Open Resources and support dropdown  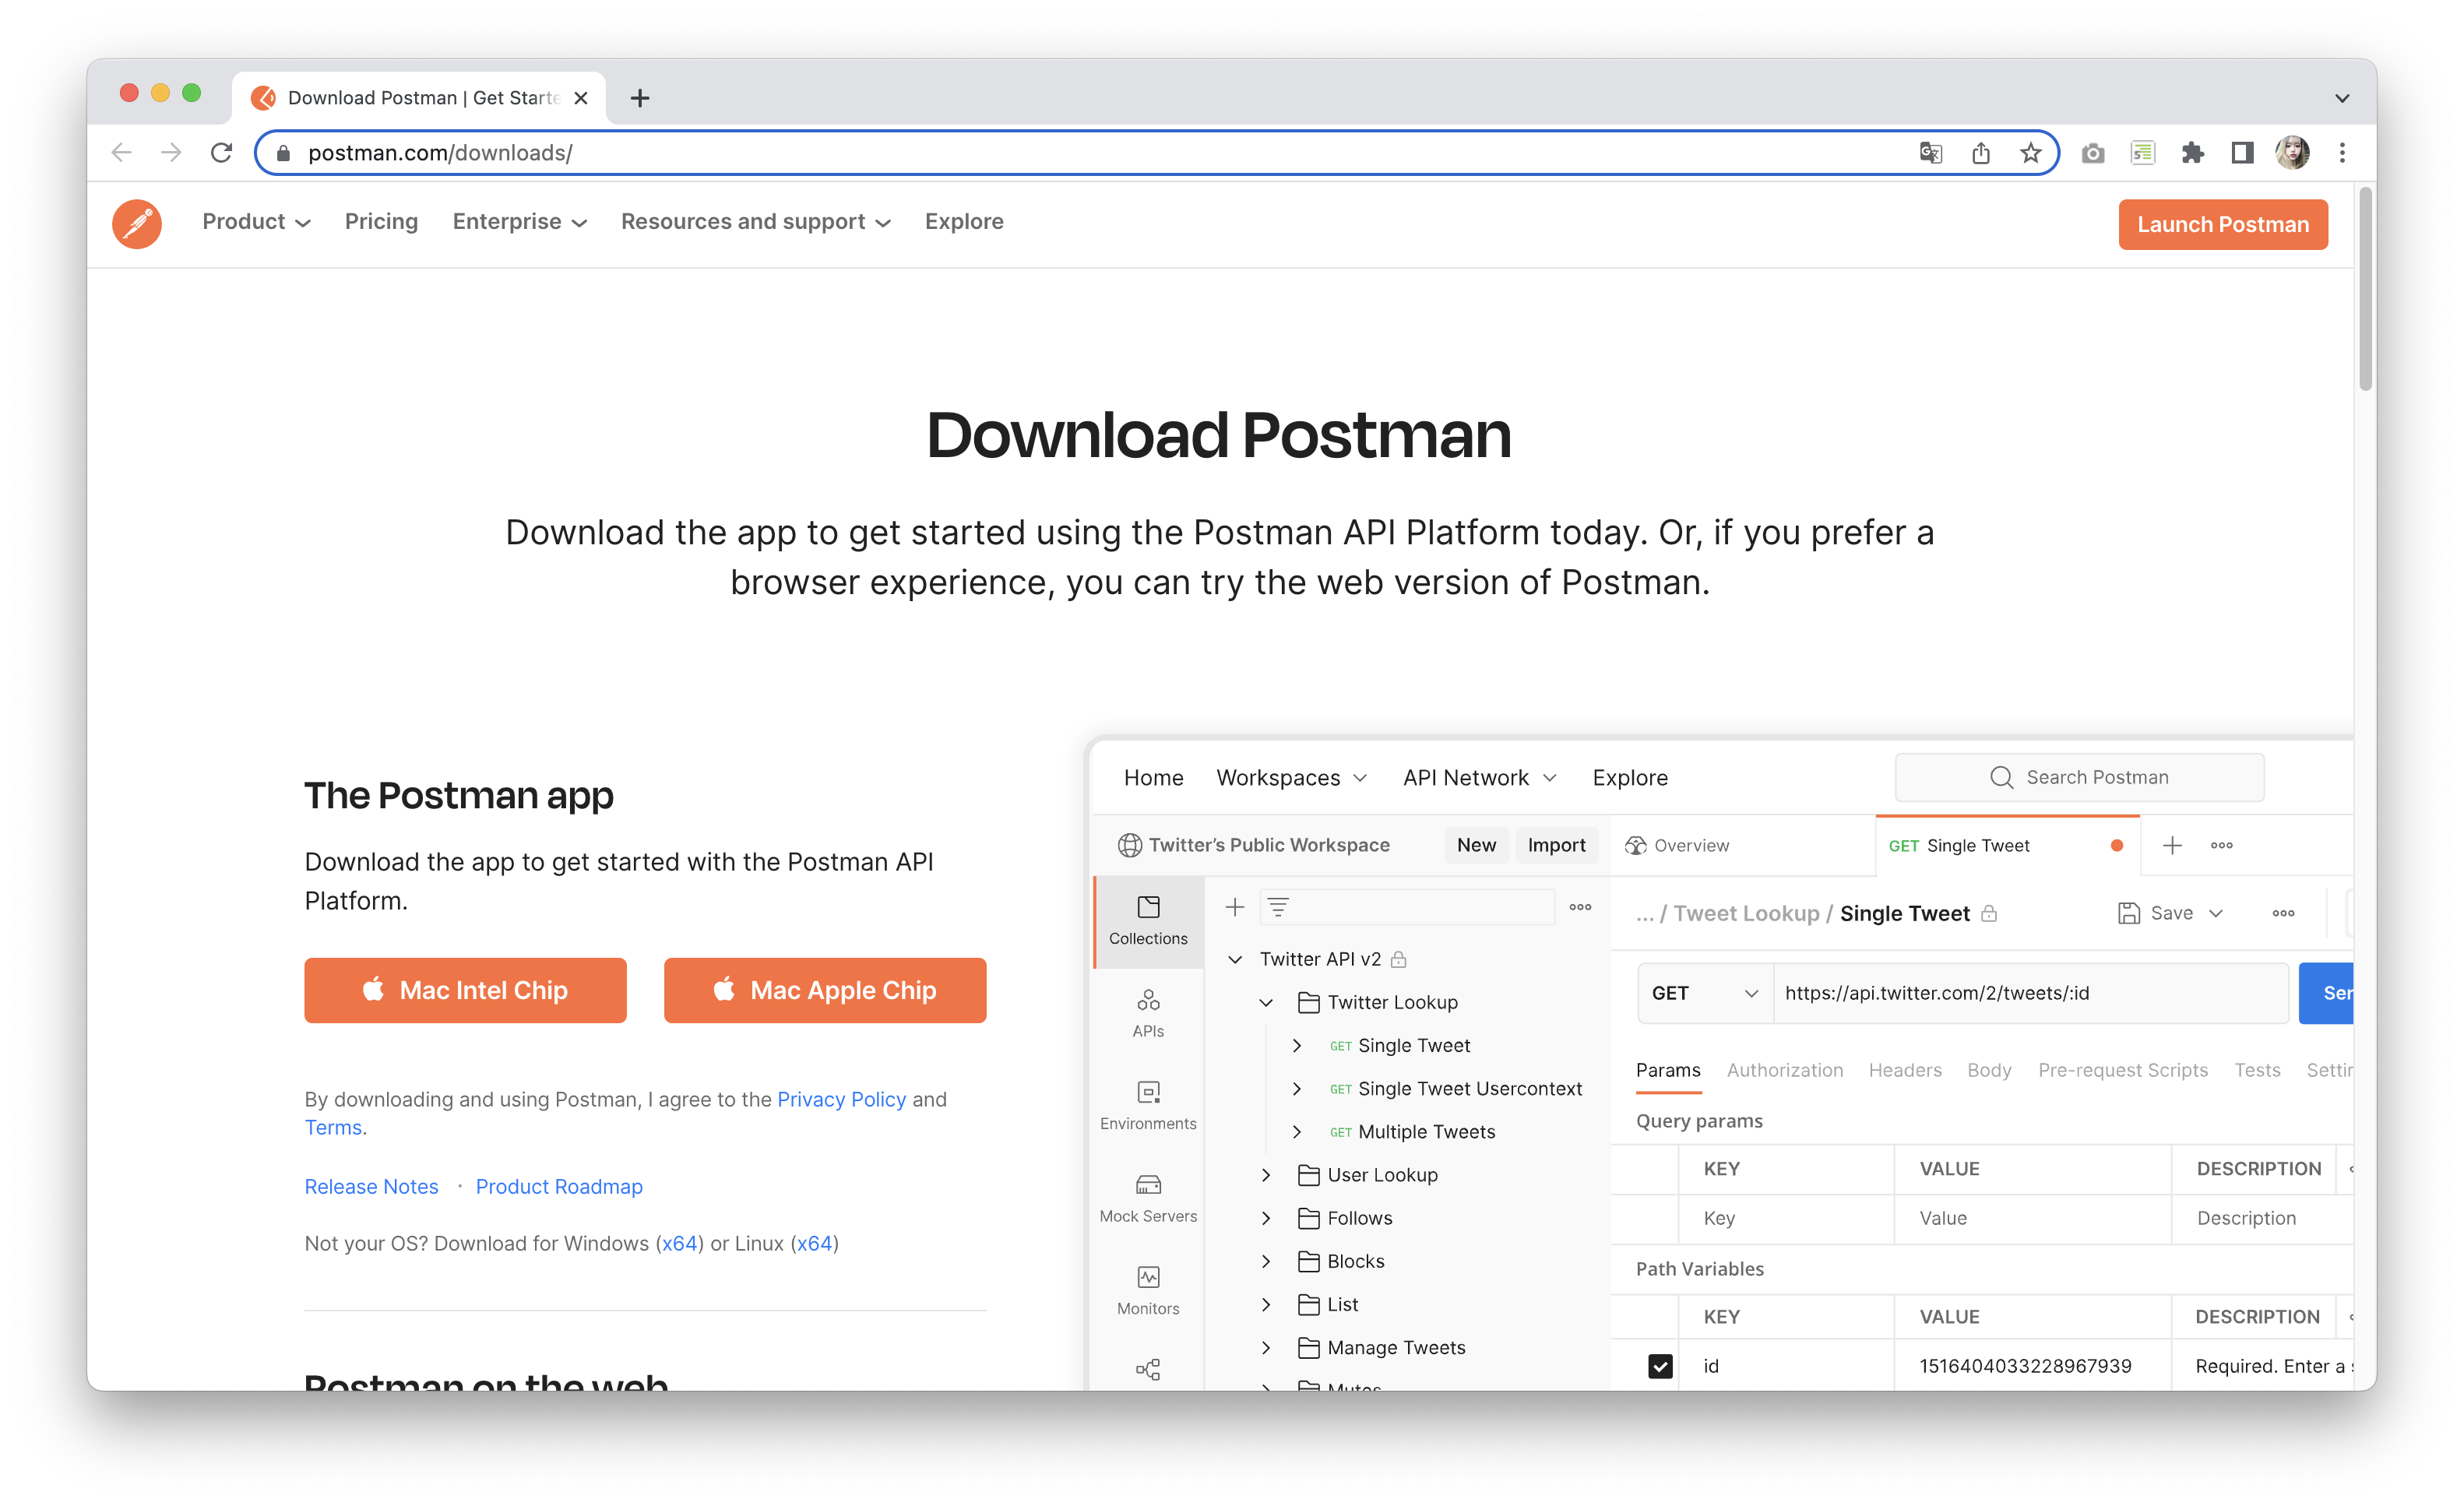point(755,221)
